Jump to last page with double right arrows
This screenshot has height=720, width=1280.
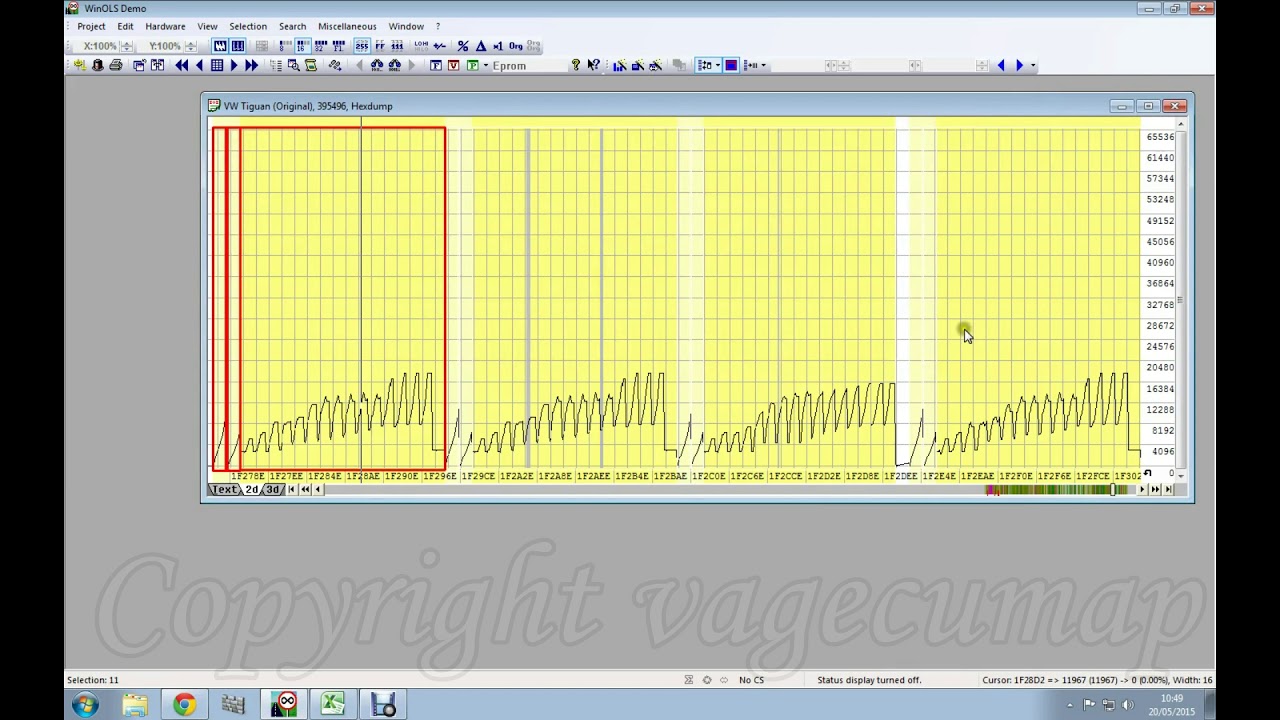251,65
